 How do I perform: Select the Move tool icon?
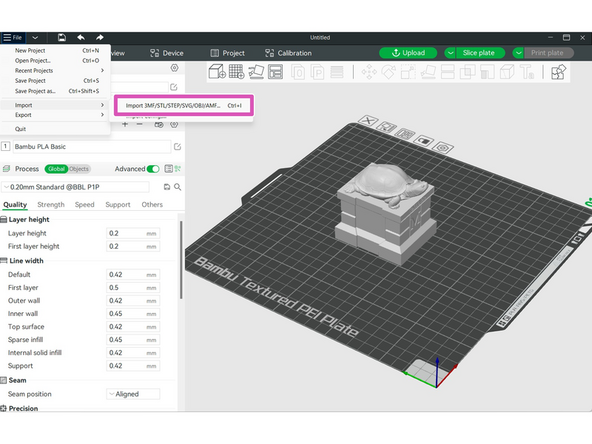coord(369,72)
